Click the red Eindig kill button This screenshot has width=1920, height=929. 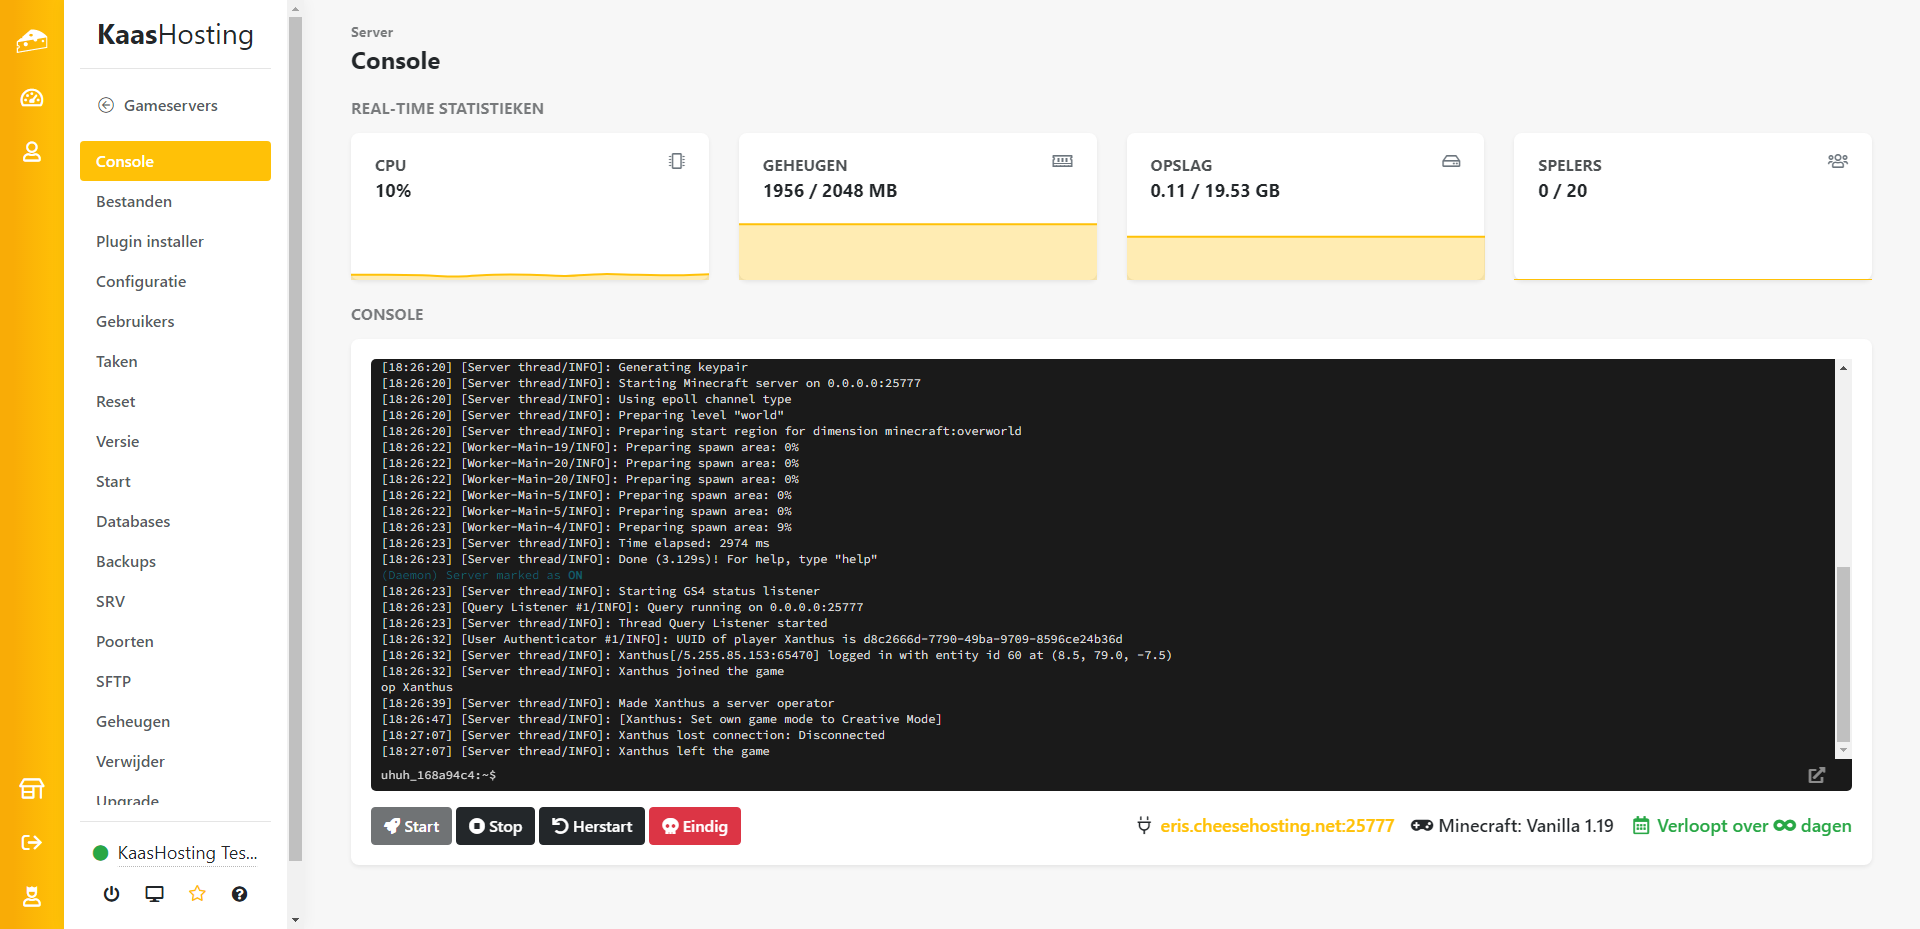coord(695,826)
